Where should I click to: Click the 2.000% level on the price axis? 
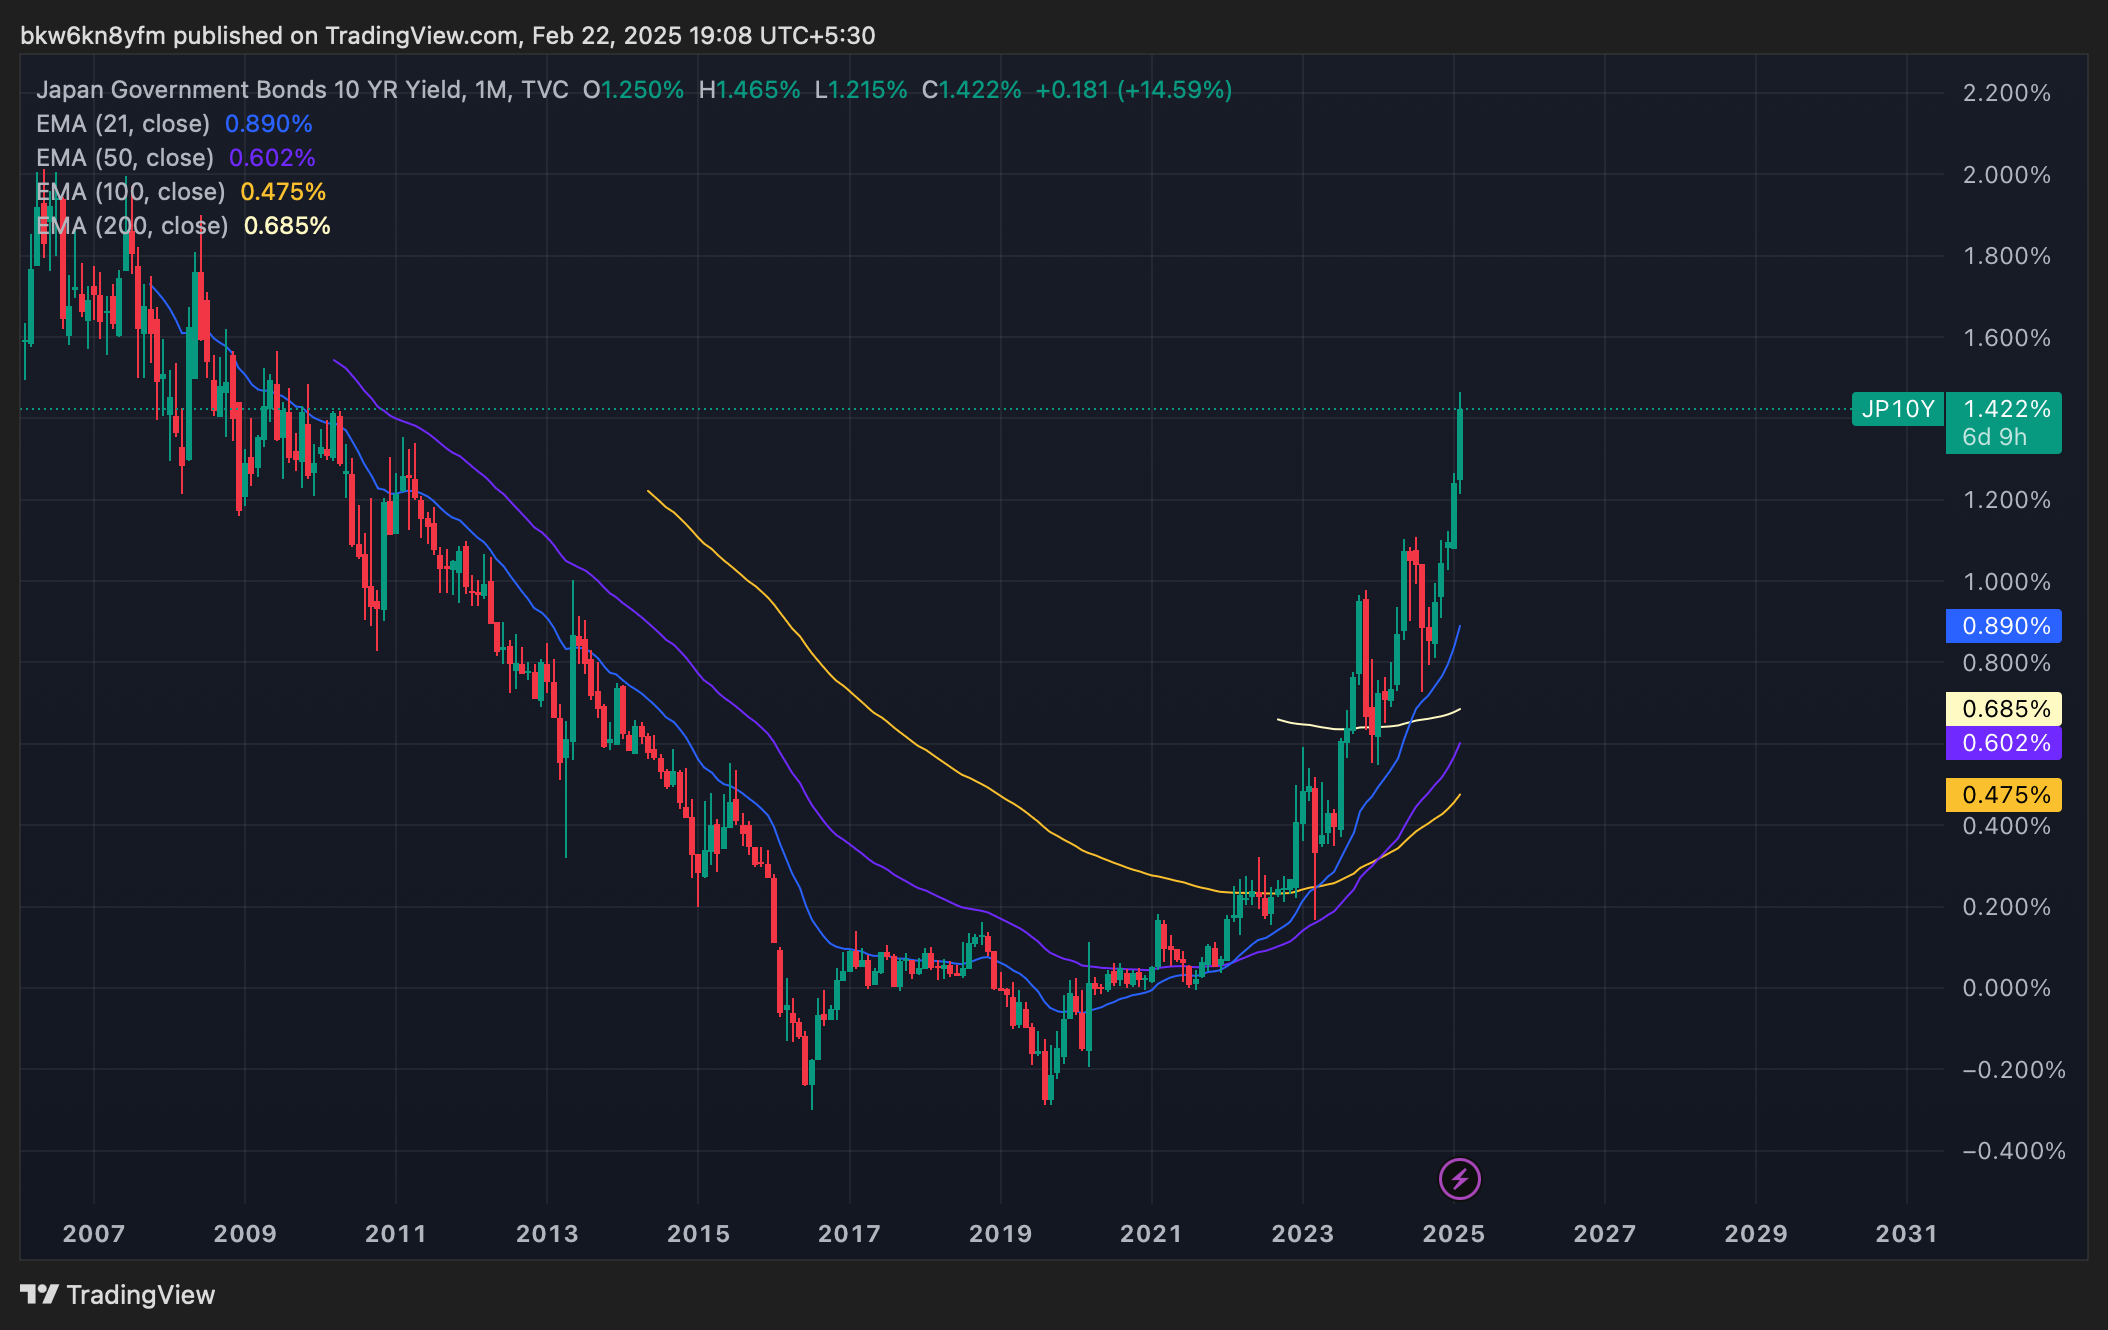pos(2005,175)
